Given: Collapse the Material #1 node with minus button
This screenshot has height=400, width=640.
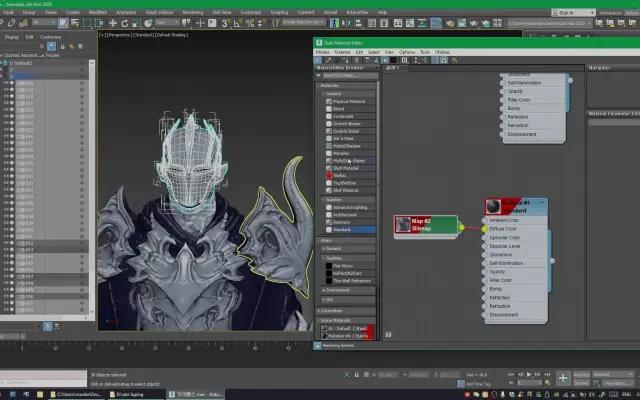Looking at the screenshot, I should coord(542,202).
